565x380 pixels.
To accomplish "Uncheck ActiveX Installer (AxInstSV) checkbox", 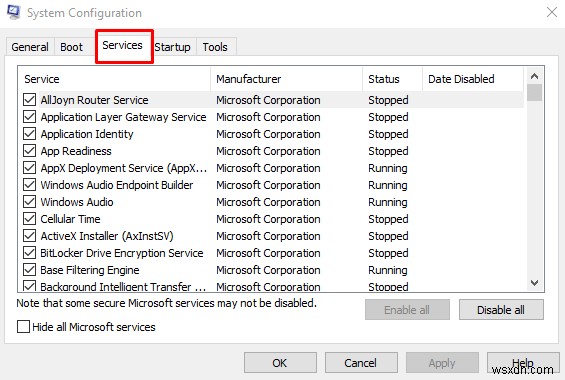I will pyautogui.click(x=29, y=236).
